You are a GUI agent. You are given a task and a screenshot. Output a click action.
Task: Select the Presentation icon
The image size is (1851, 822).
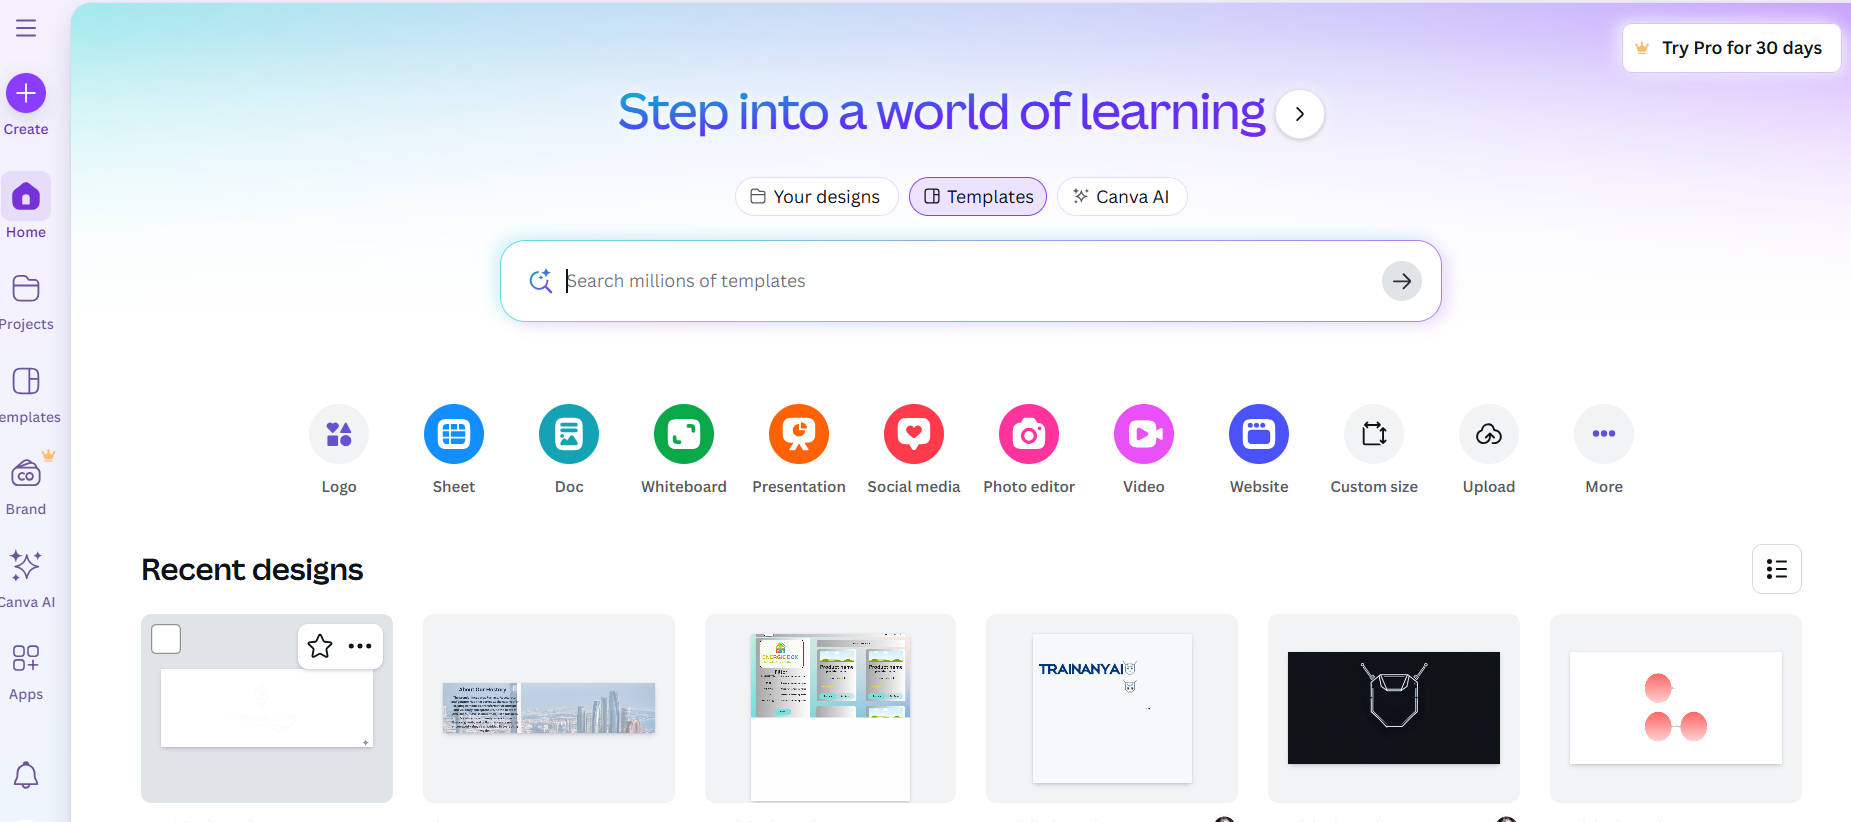coord(798,434)
